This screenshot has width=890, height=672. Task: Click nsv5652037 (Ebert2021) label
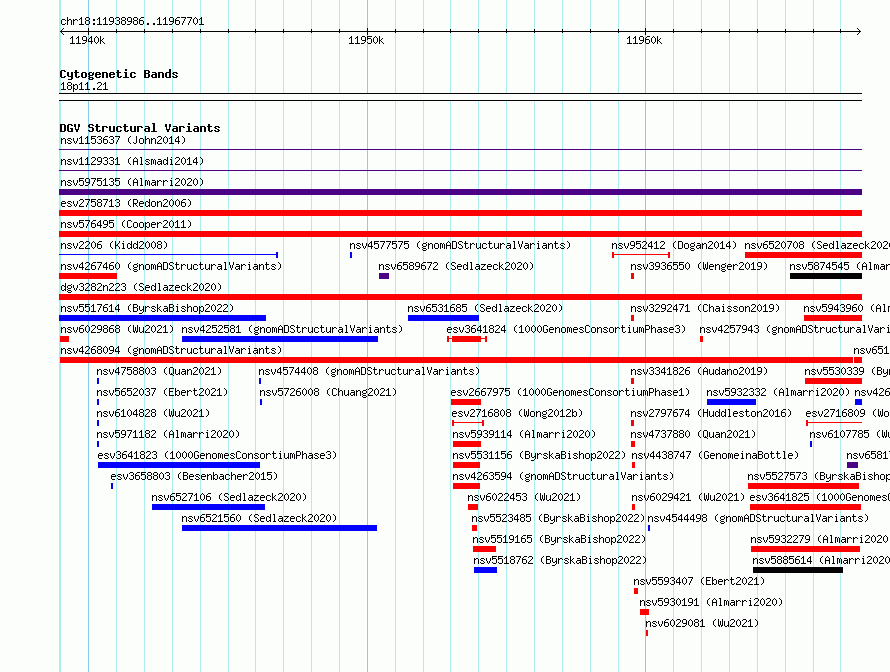click(162, 392)
